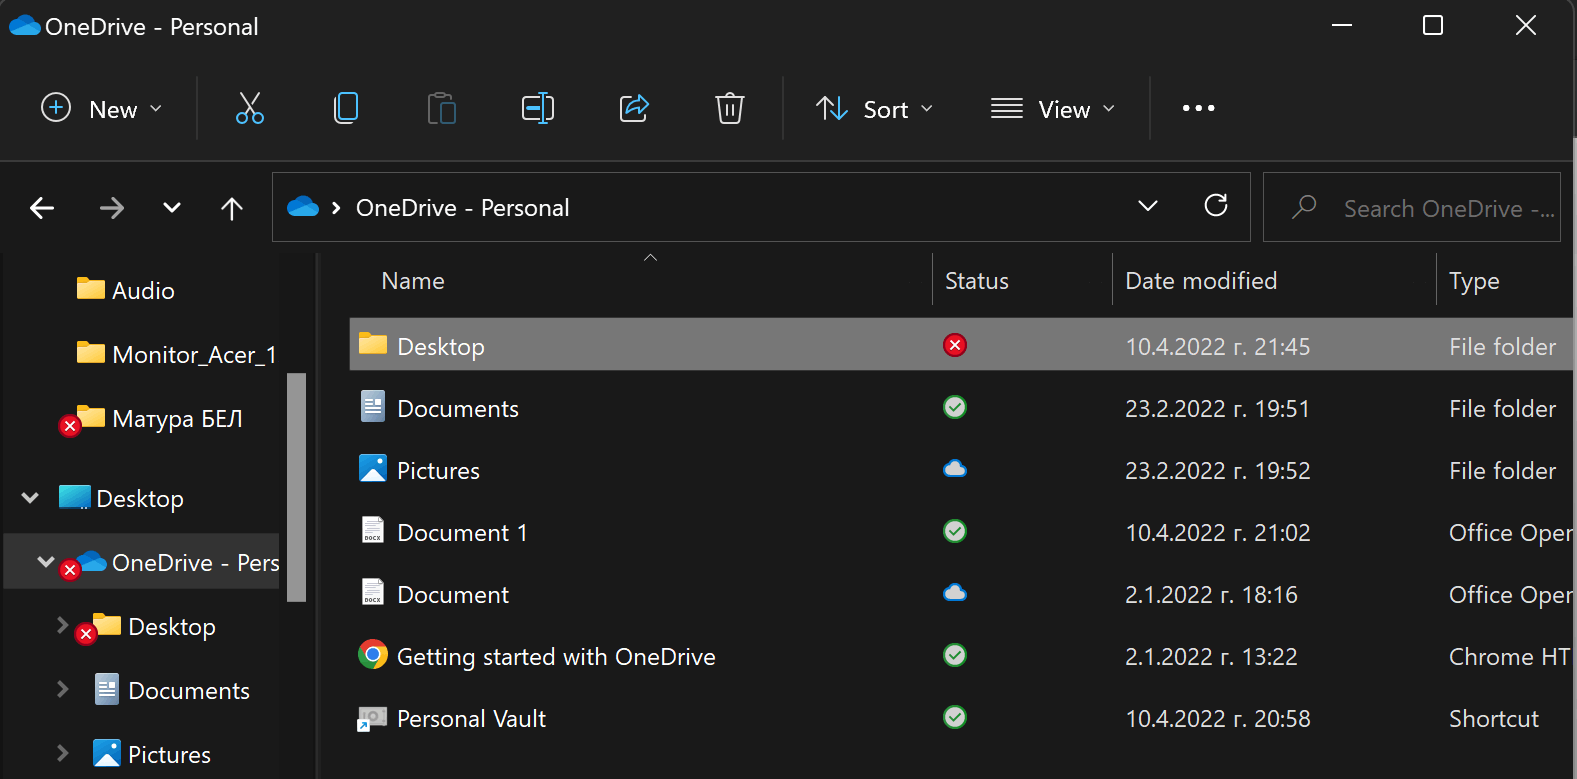Sort by Date modified column header
The height and width of the screenshot is (779, 1577).
[x=1201, y=281]
